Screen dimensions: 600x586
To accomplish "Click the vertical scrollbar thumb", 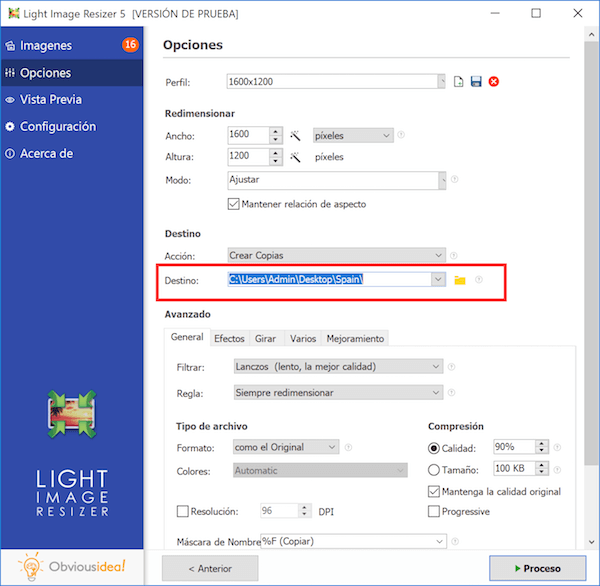I will click(x=592, y=253).
